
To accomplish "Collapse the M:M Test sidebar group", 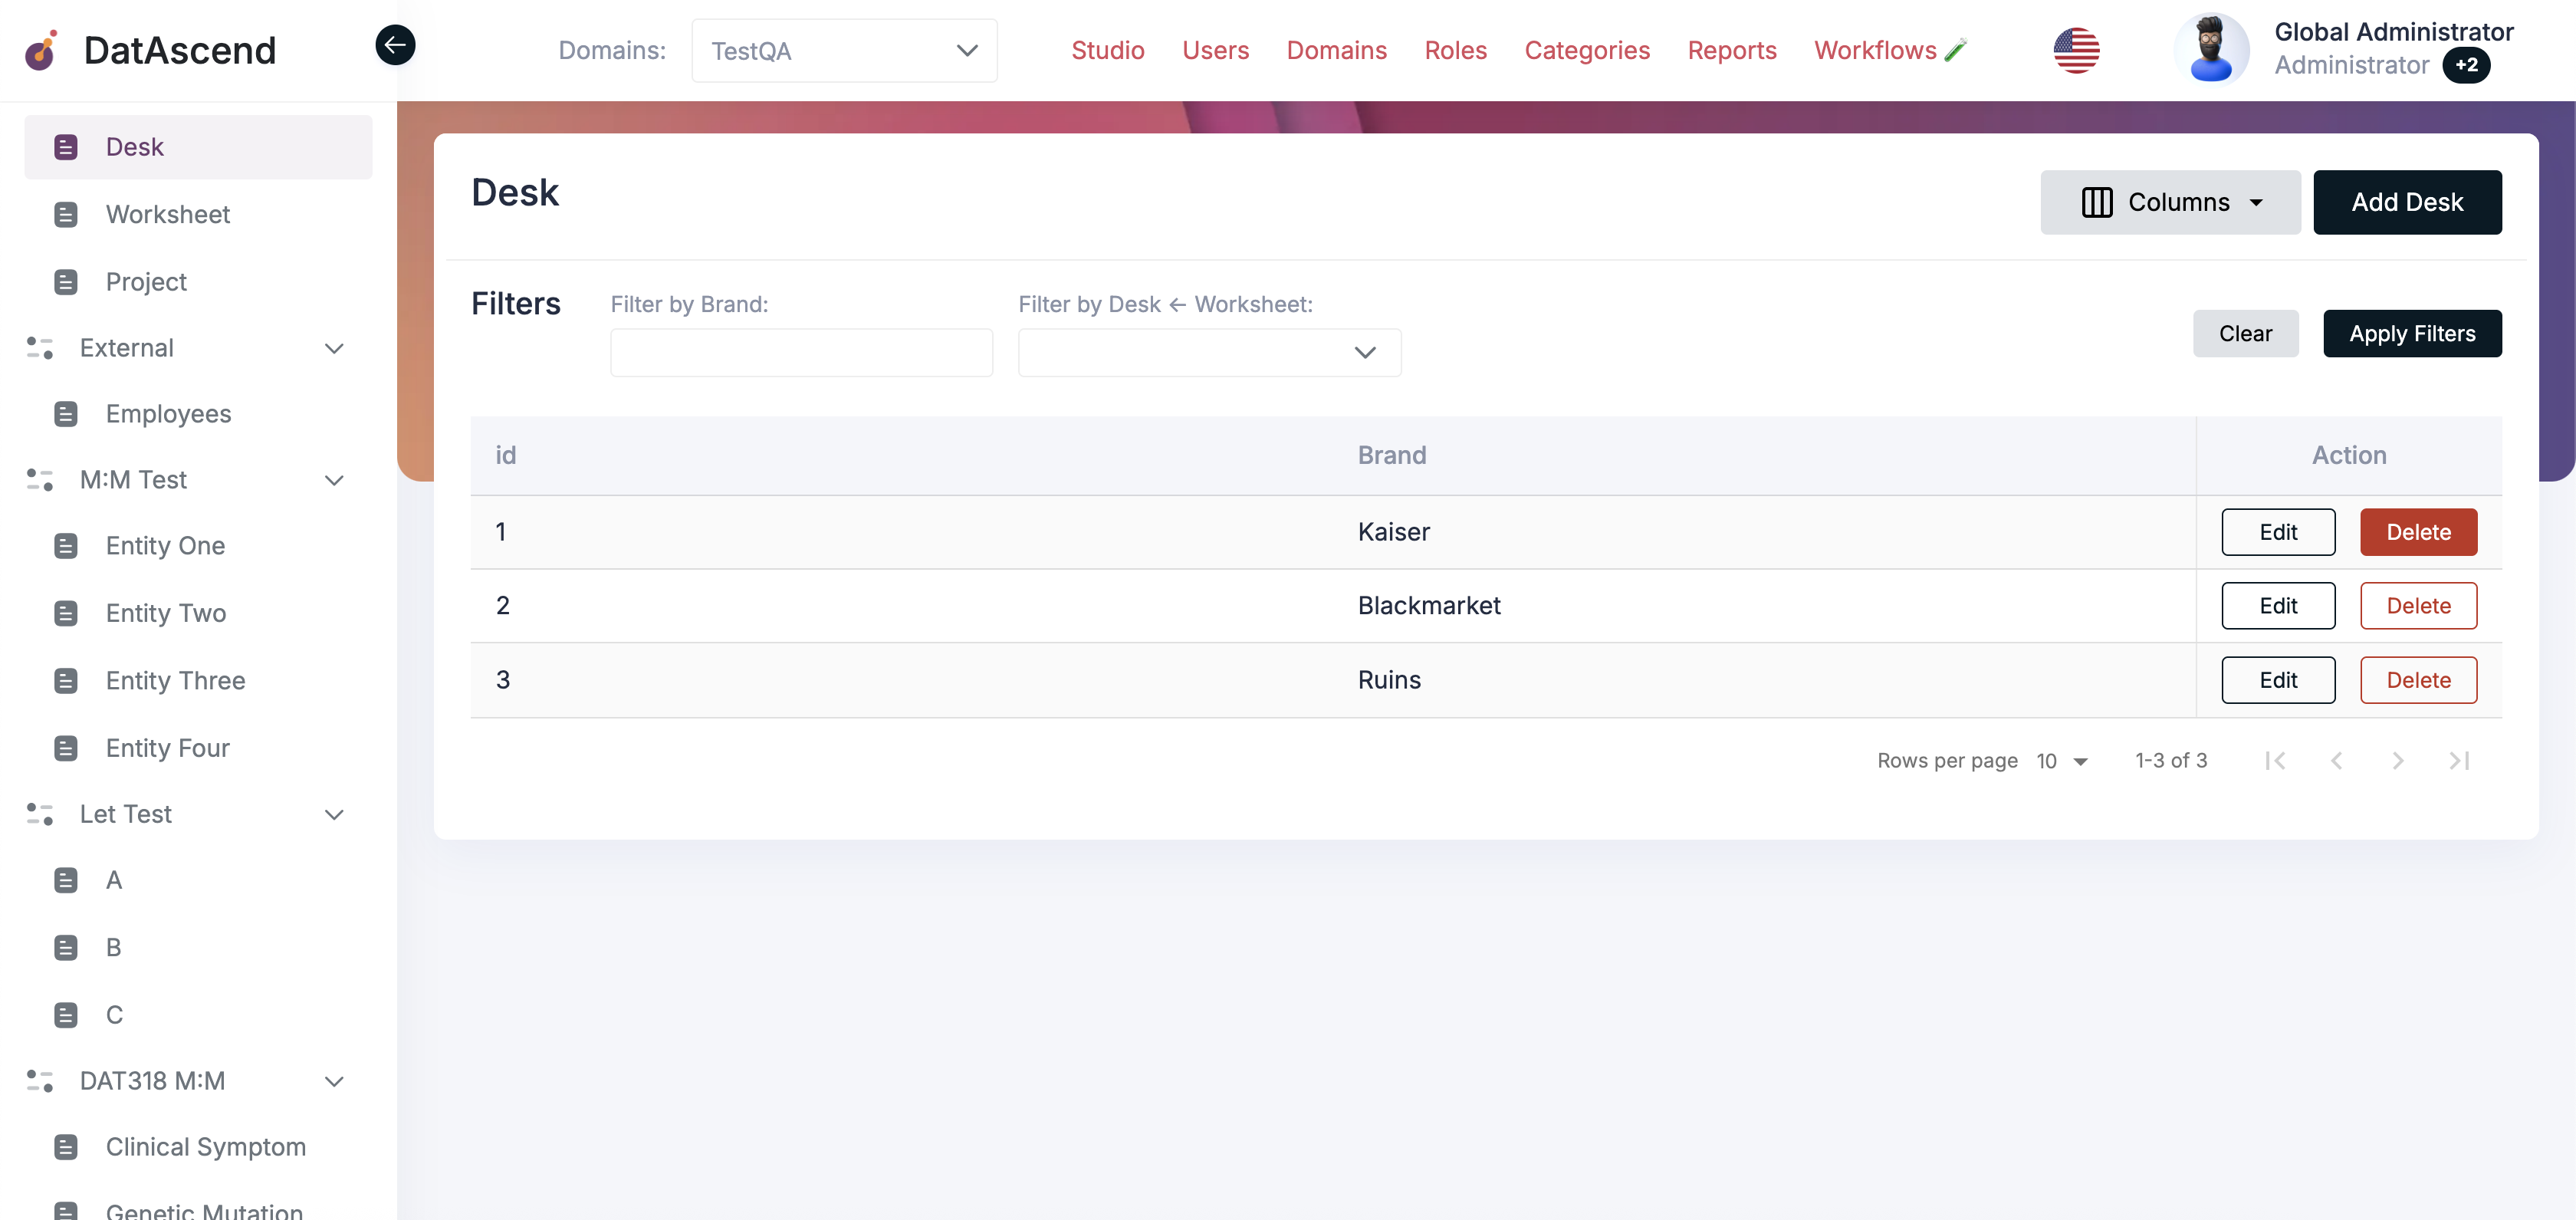I will click(x=334, y=480).
